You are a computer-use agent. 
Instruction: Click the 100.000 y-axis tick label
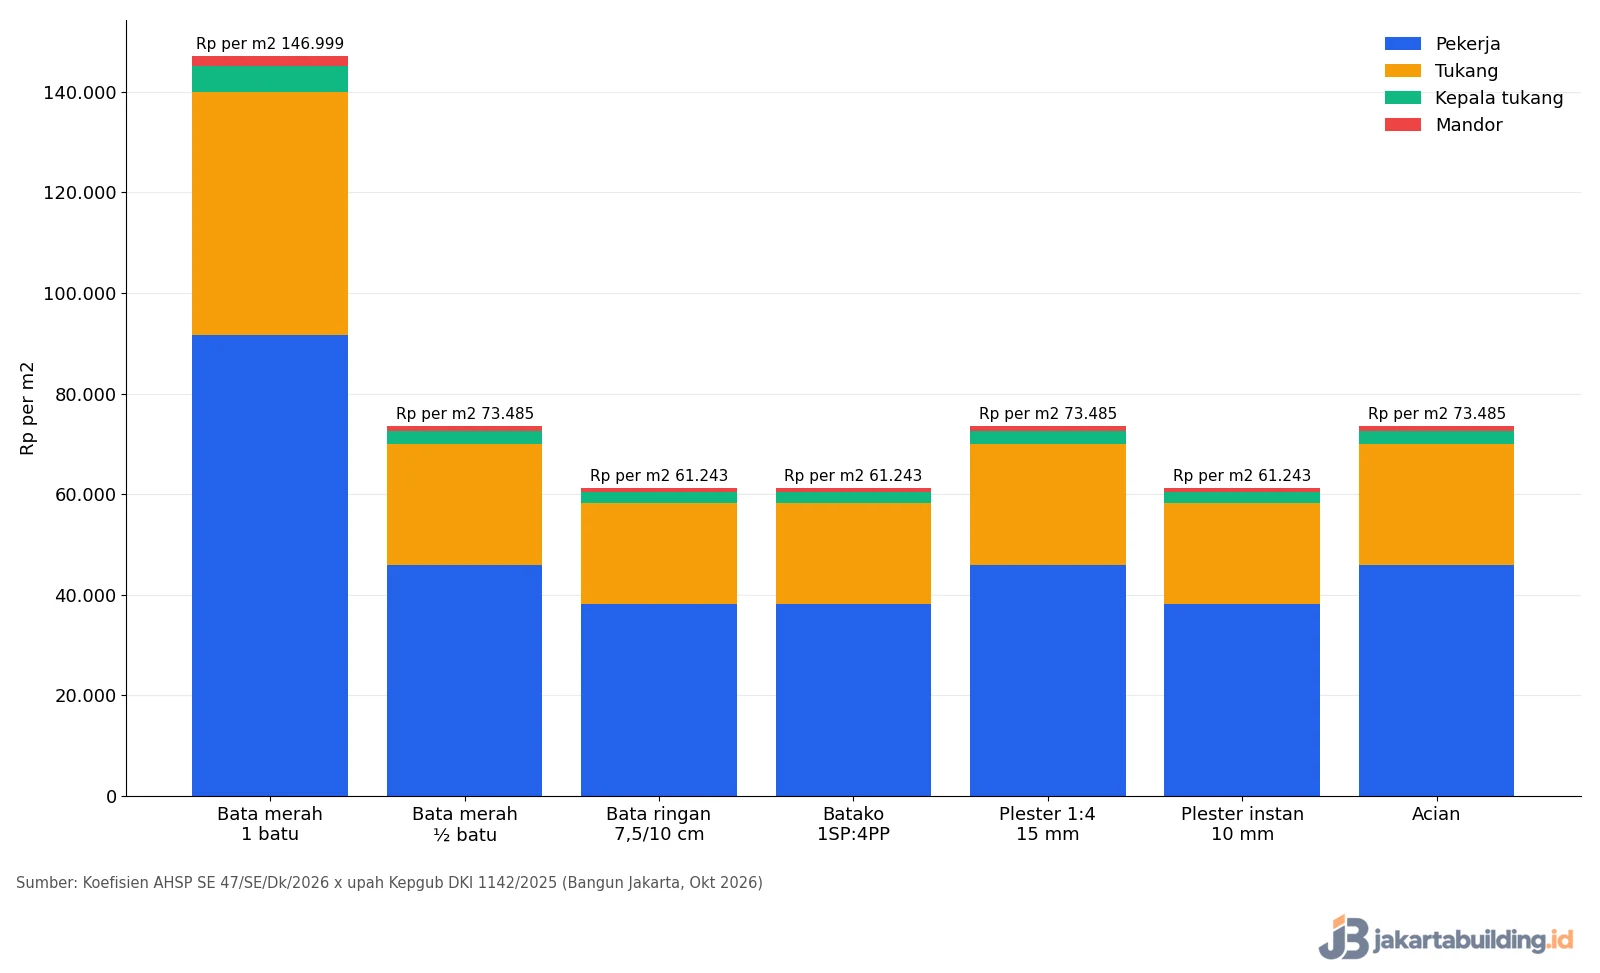(x=80, y=294)
